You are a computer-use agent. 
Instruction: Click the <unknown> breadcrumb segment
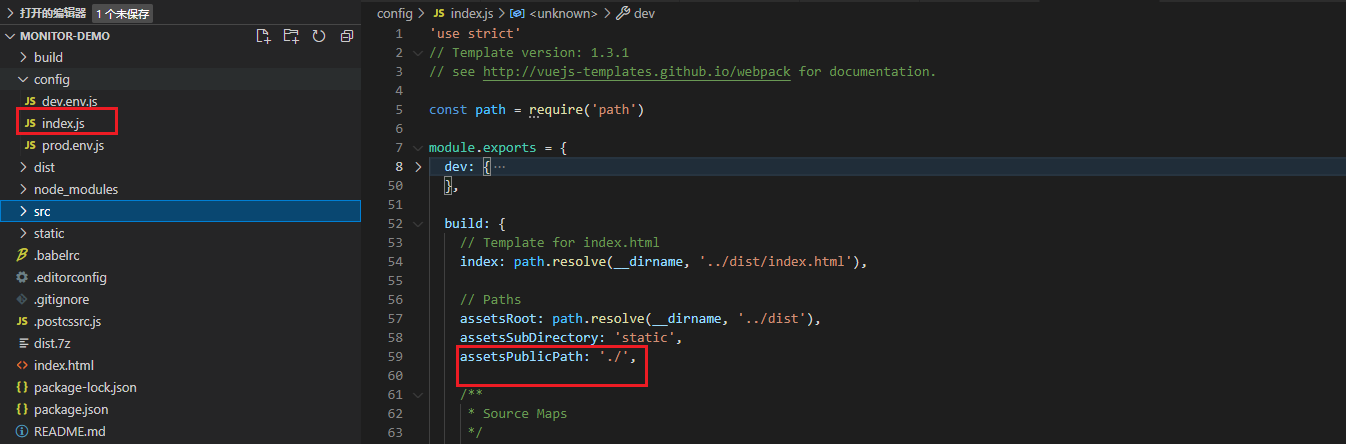click(563, 13)
